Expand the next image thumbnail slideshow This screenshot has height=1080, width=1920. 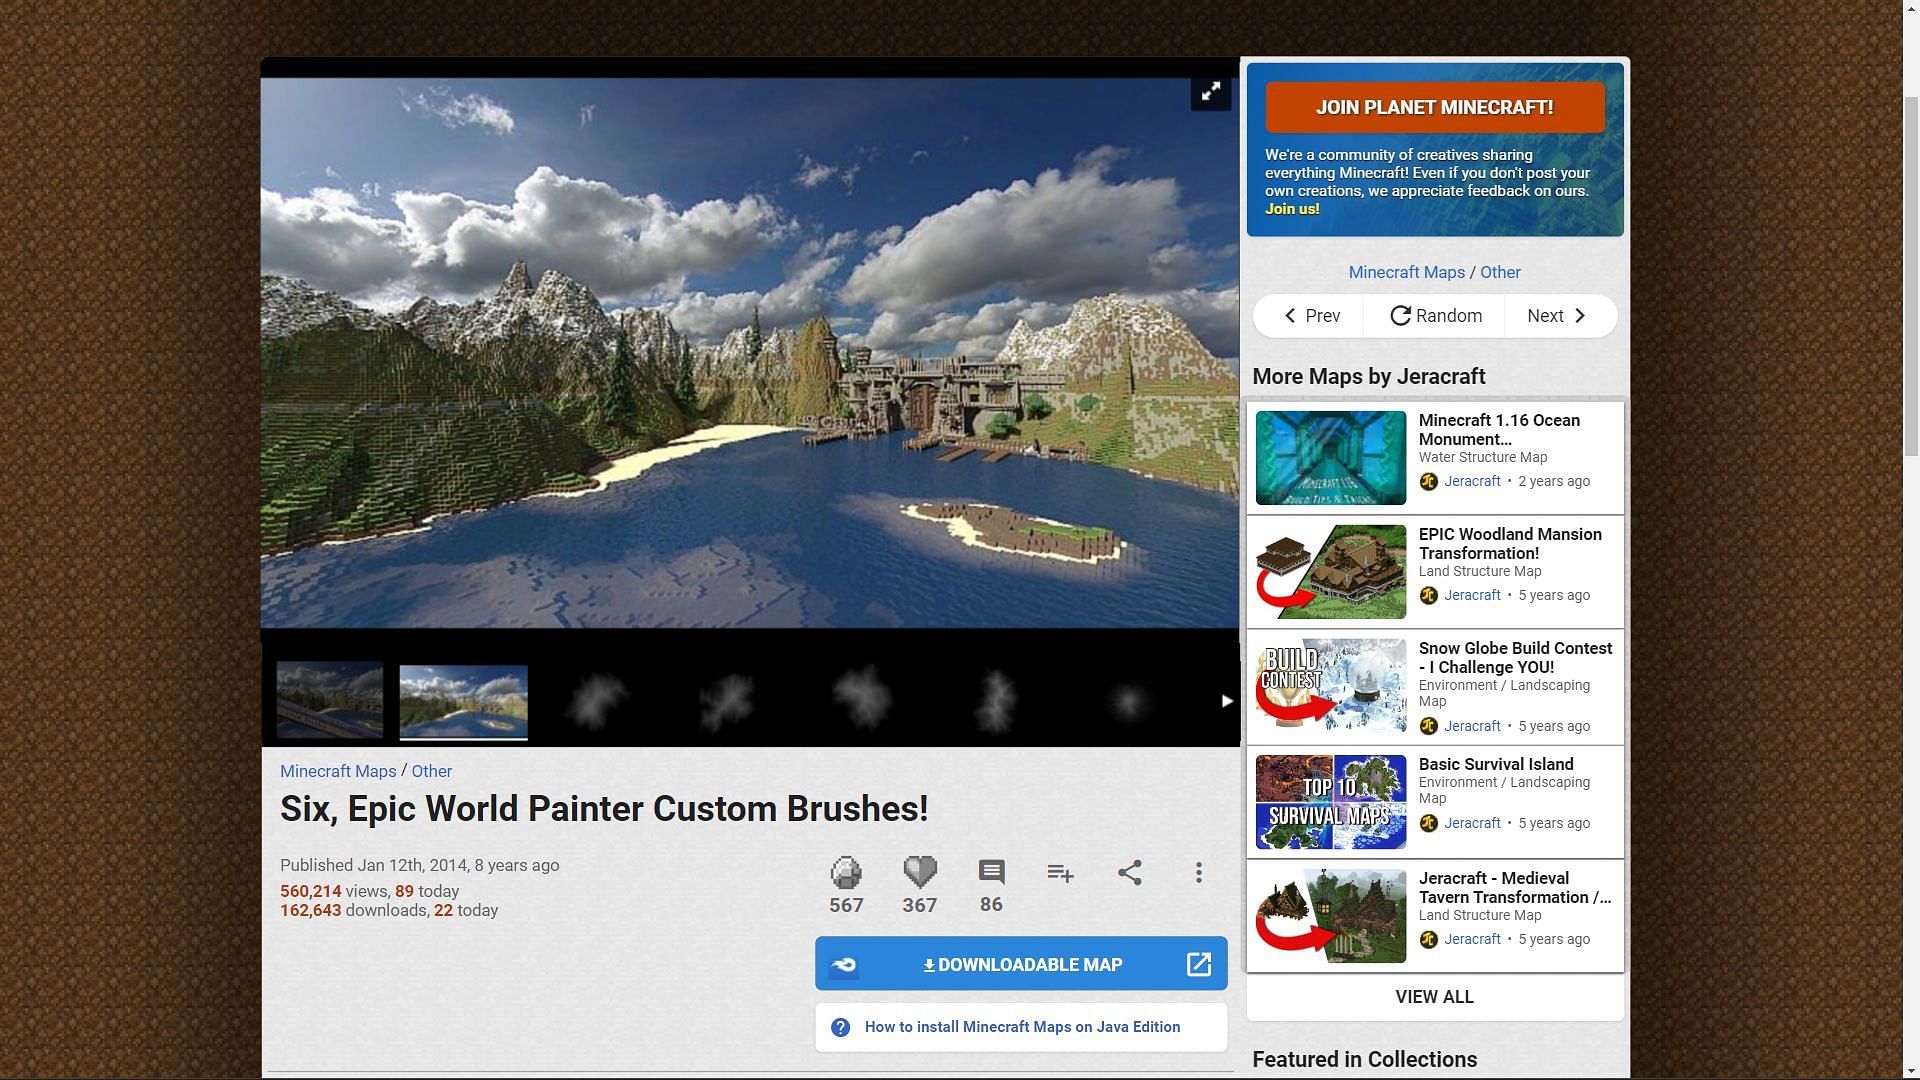(x=1225, y=700)
